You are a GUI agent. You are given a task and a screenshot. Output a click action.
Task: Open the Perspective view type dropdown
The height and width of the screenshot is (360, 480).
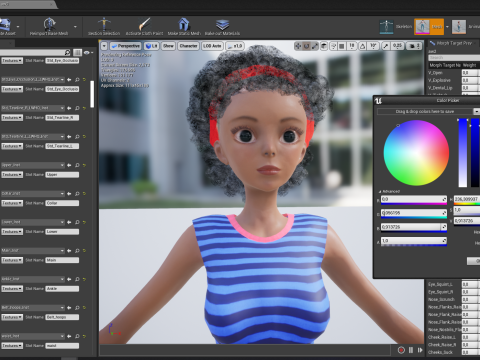126,46
